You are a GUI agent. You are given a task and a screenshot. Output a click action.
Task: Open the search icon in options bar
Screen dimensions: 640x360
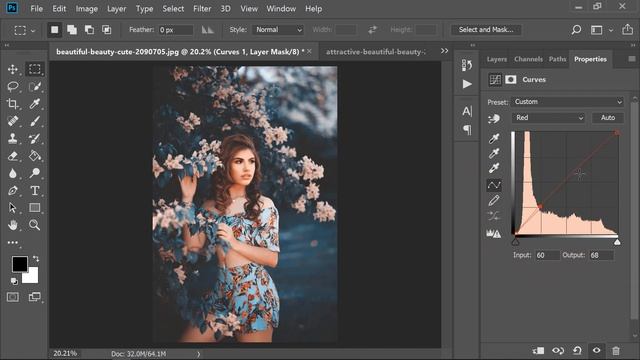pos(576,30)
